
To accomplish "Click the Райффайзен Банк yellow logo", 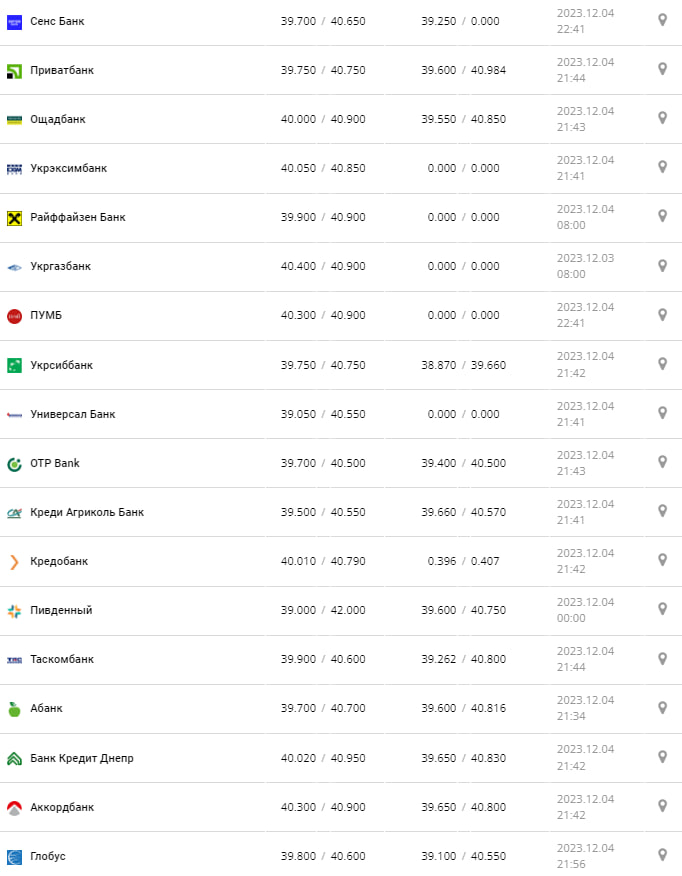I will tap(14, 218).
